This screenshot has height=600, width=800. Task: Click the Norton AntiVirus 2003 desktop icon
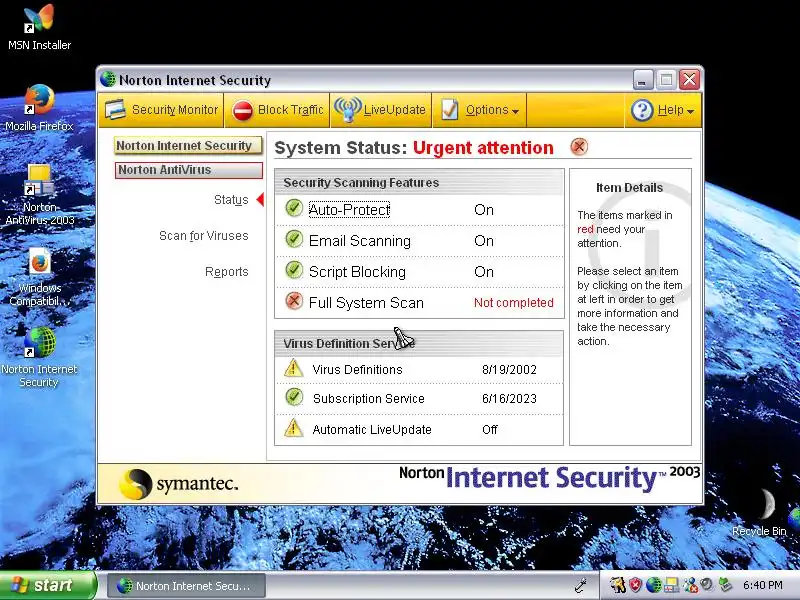click(x=39, y=195)
